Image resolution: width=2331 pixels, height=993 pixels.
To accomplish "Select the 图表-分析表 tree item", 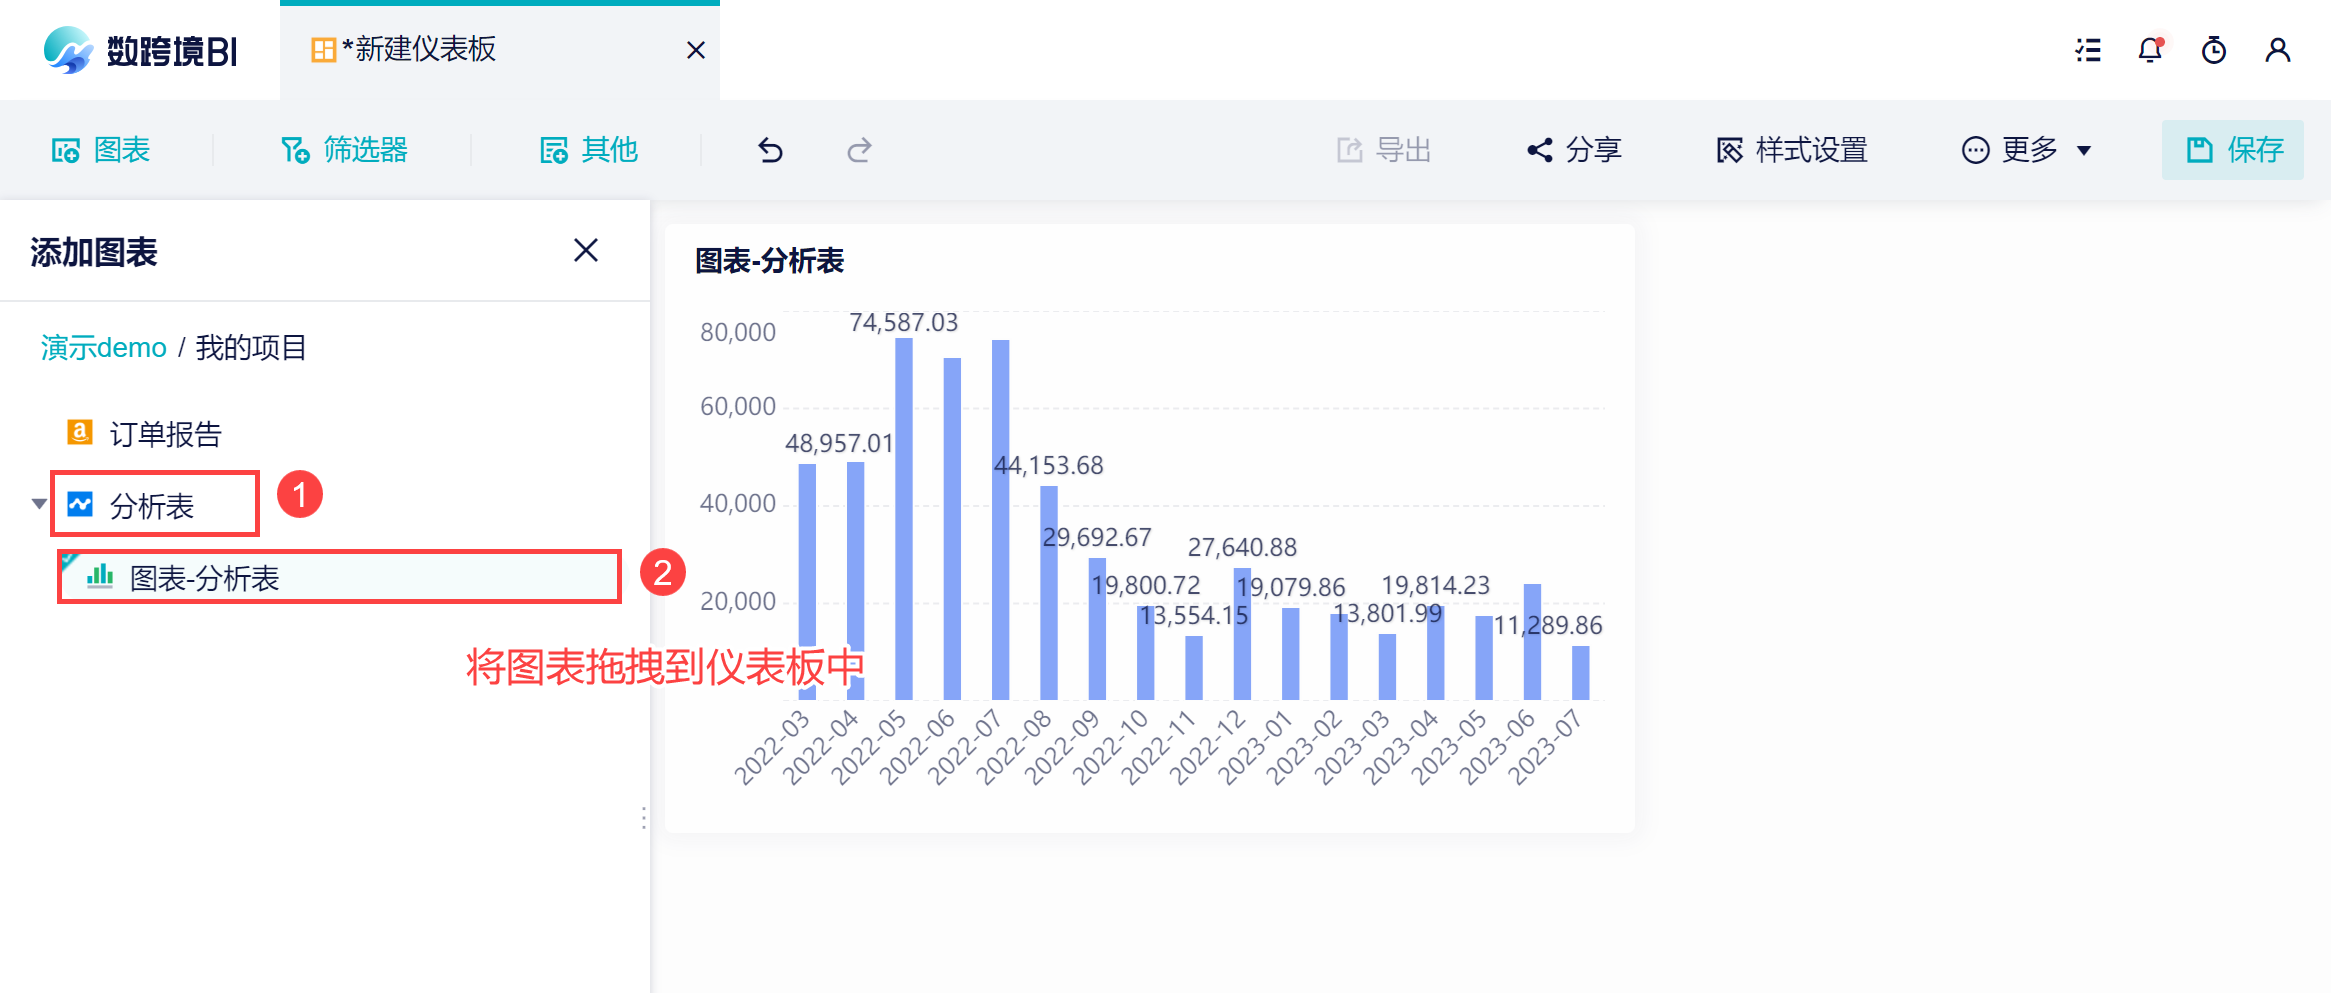I will pyautogui.click(x=340, y=577).
